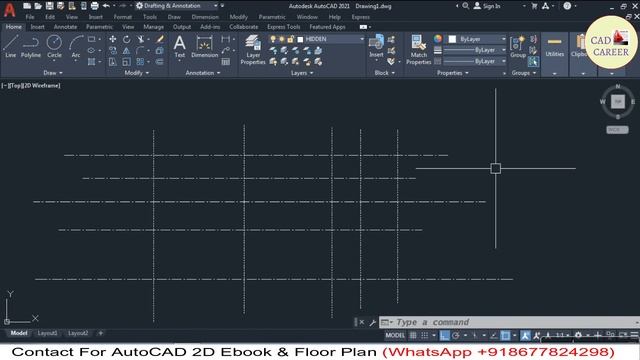Open Layer Properties manager

[253, 50]
